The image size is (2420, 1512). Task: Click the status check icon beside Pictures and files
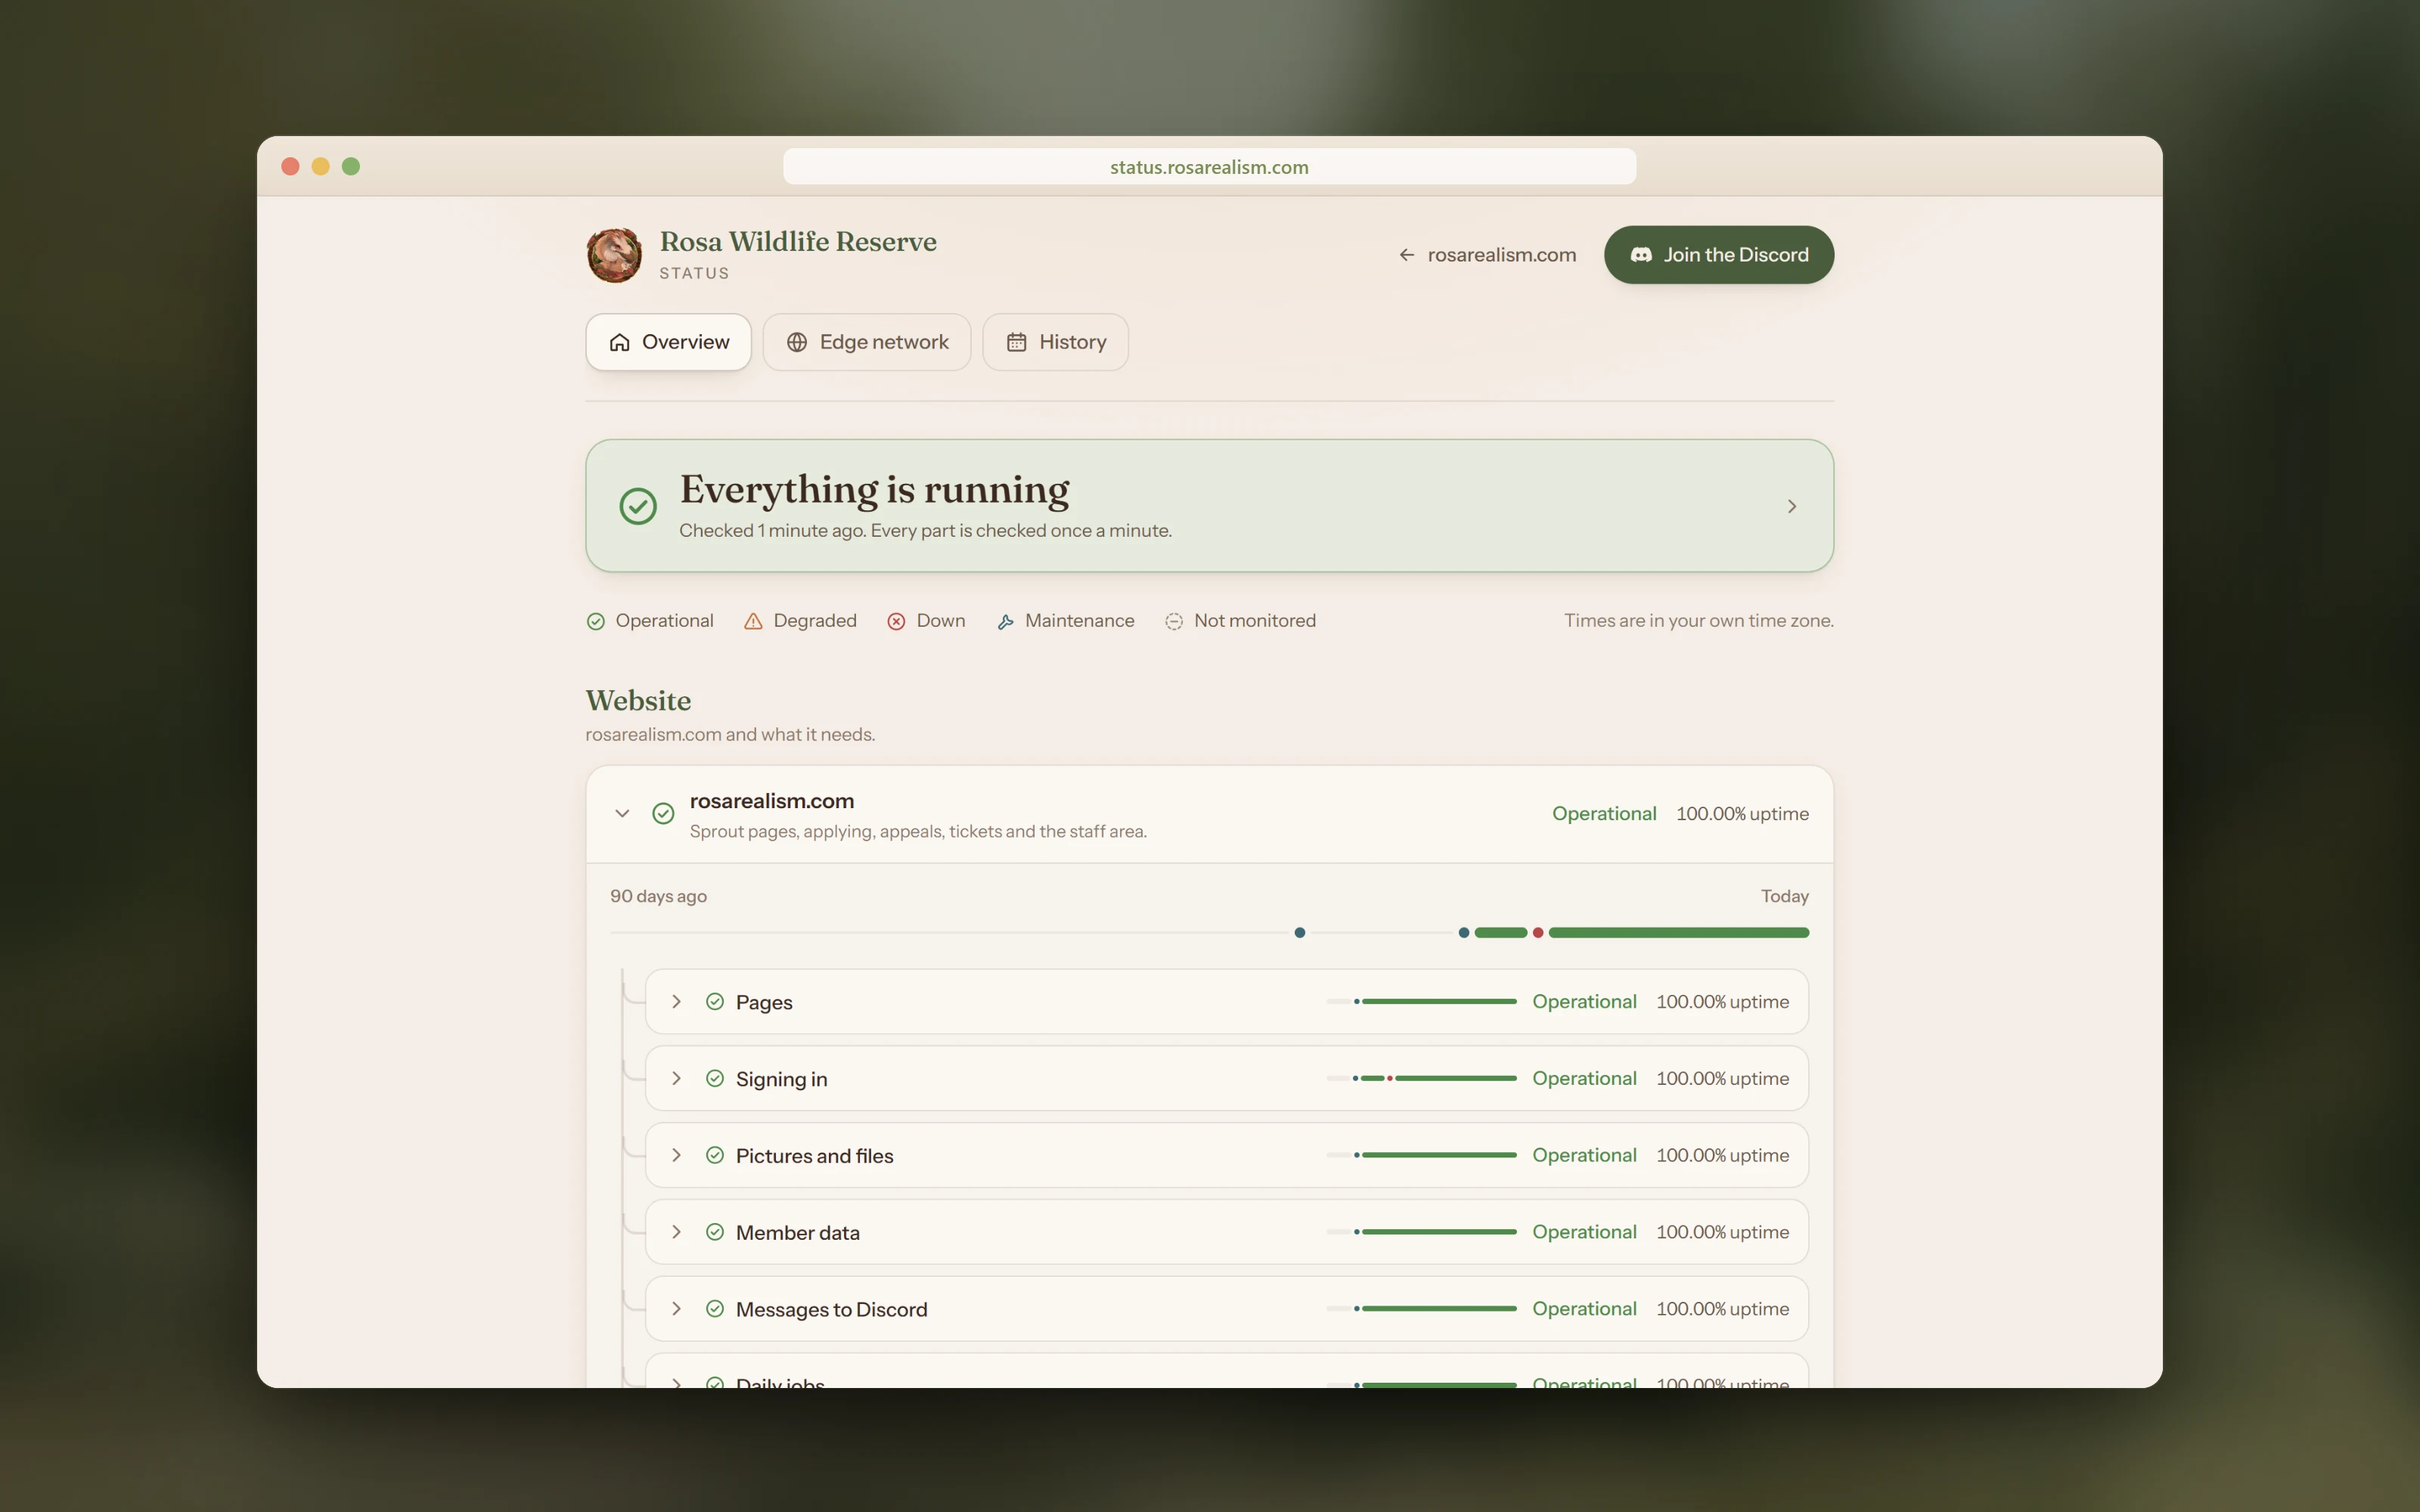click(x=715, y=1155)
